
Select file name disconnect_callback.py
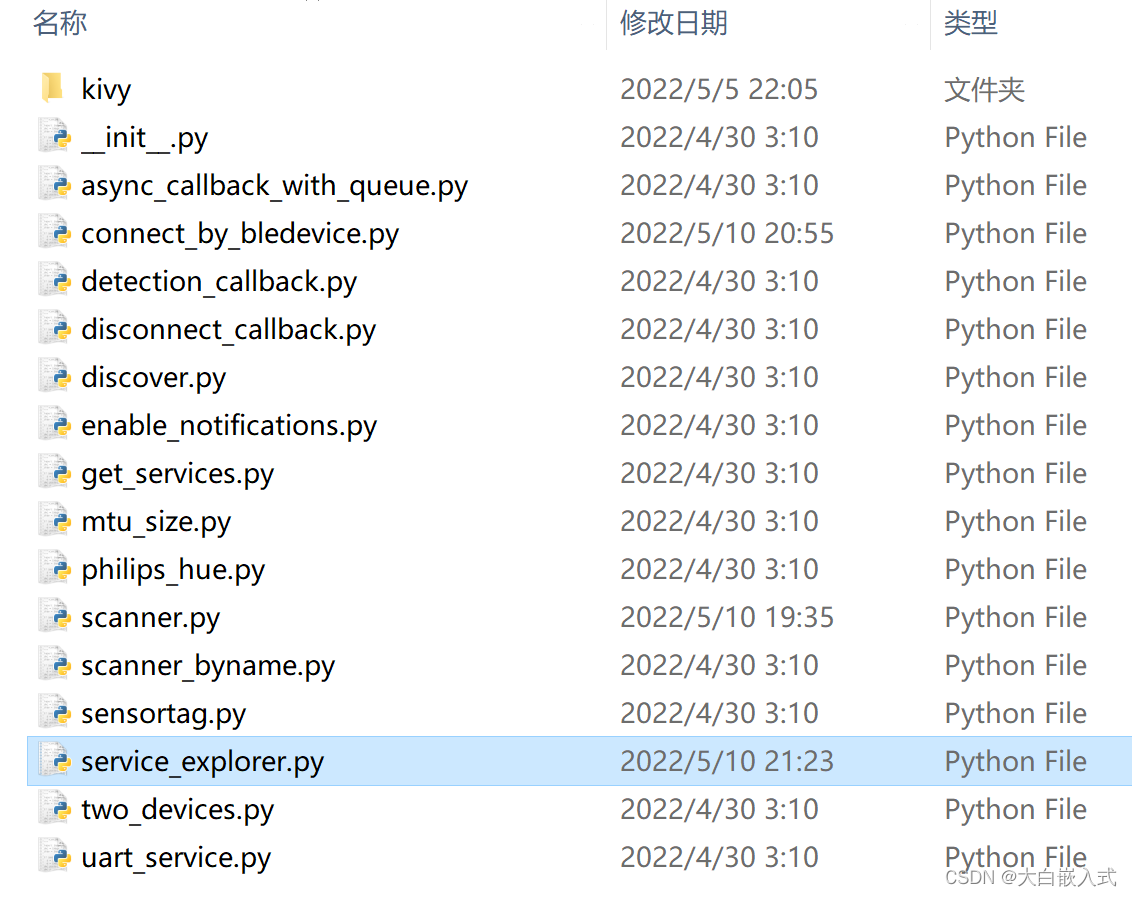pyautogui.click(x=228, y=329)
